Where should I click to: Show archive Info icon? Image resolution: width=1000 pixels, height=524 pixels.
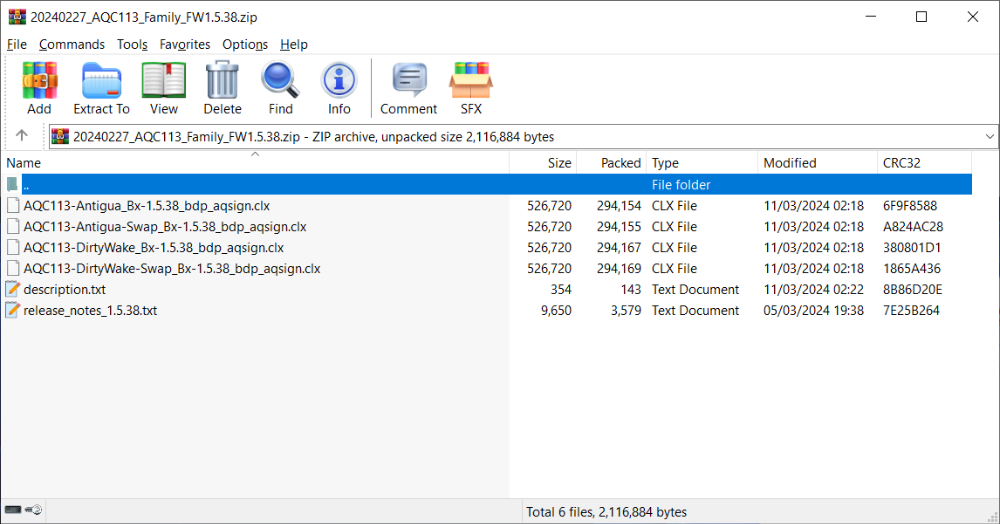click(x=339, y=80)
